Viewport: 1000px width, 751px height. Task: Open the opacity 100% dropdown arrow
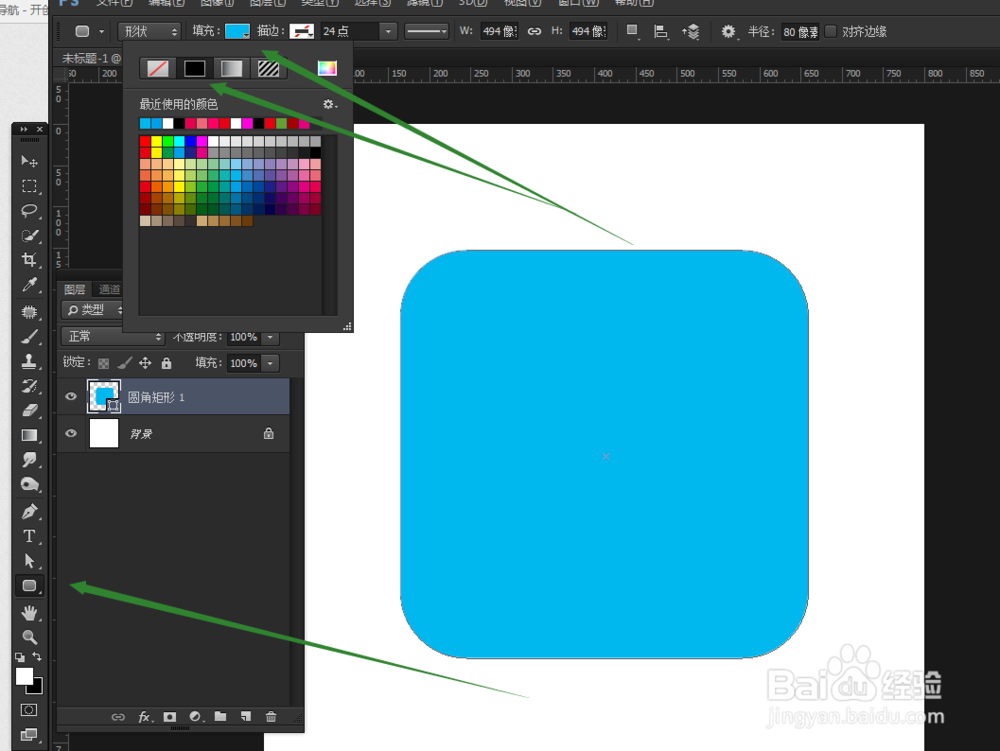270,337
